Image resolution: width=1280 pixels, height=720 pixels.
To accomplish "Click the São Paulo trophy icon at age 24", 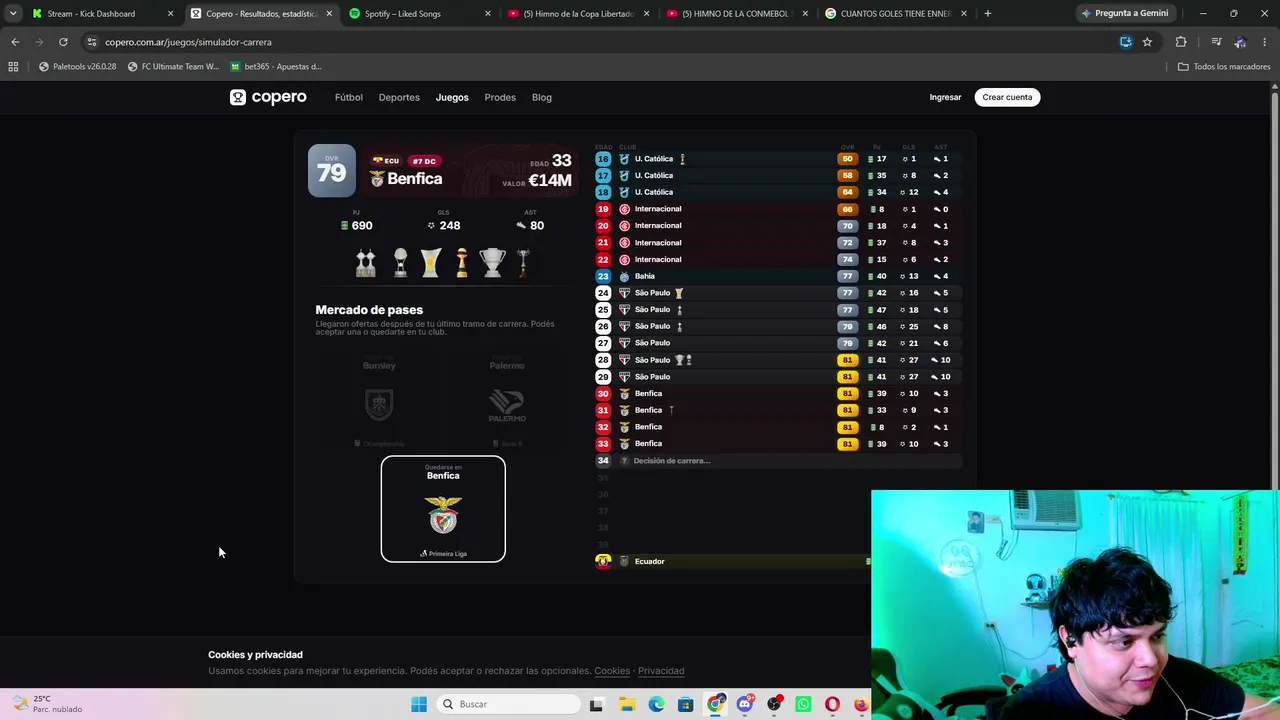I will [679, 293].
